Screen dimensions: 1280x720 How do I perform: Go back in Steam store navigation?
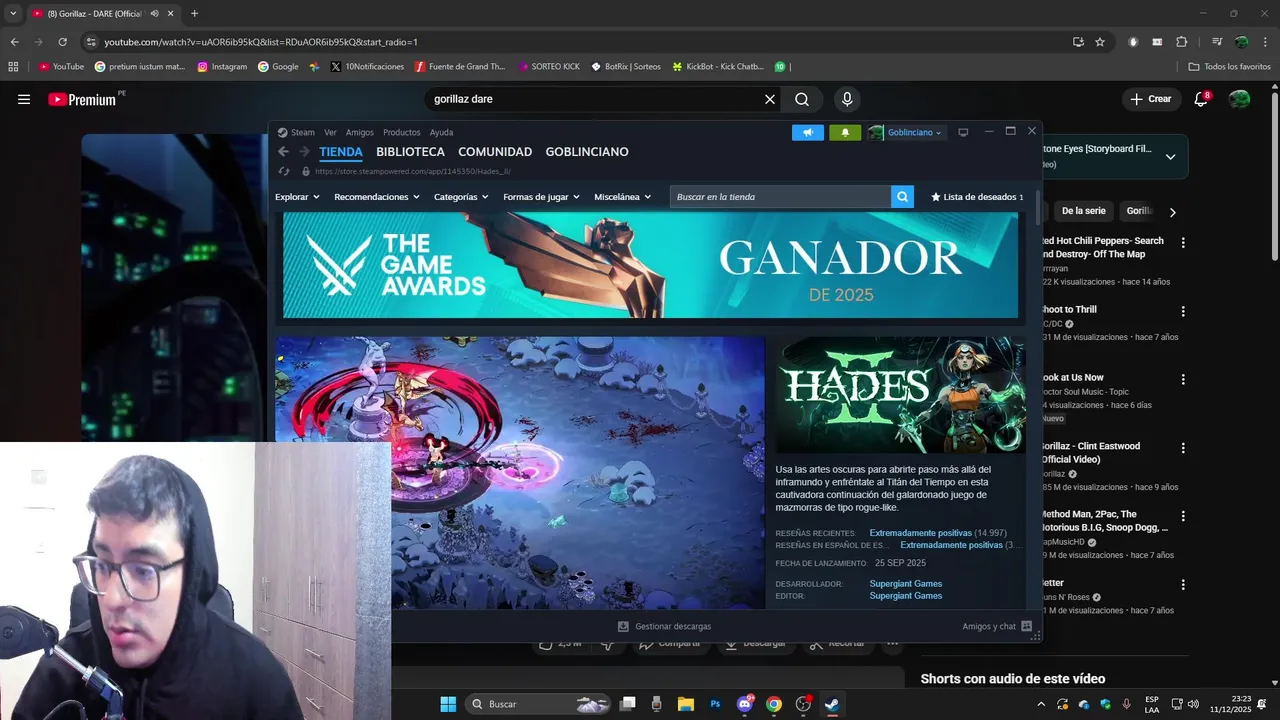(x=283, y=152)
